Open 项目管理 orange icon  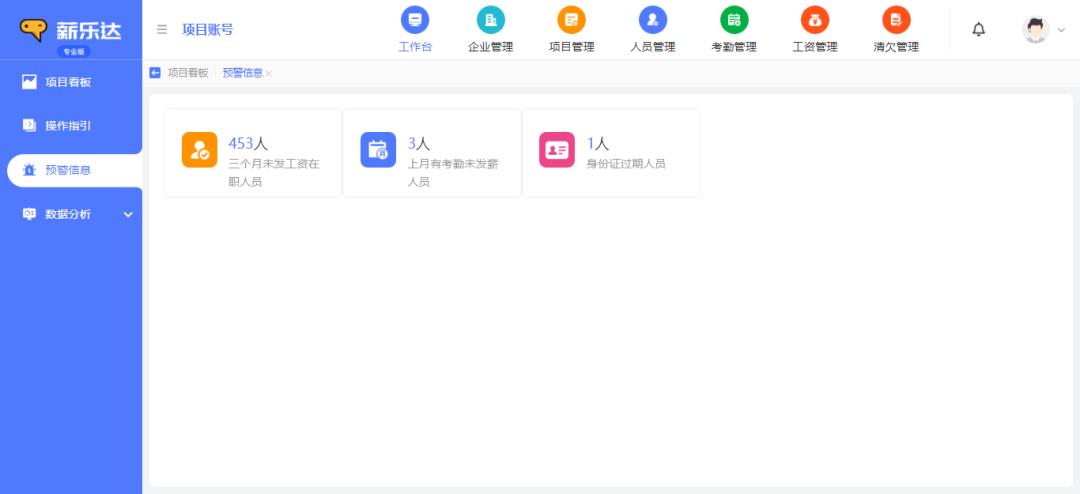point(571,19)
